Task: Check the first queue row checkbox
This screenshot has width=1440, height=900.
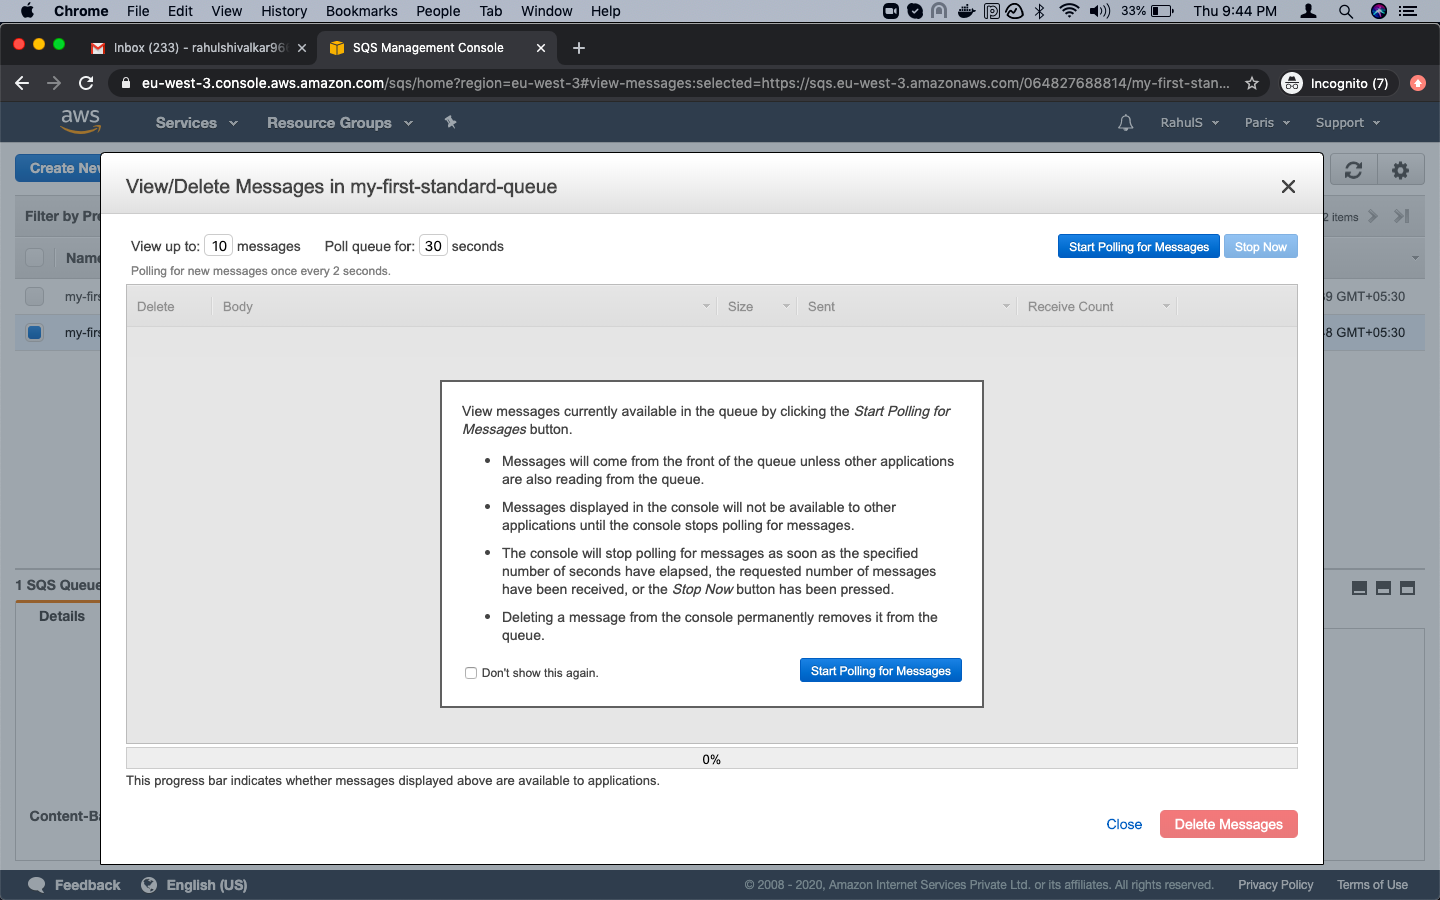Action: coord(34,296)
